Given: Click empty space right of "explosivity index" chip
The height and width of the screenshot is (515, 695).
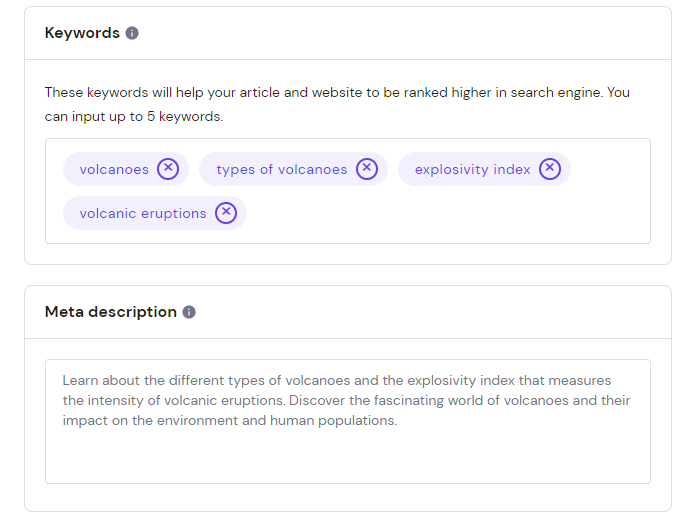Looking at the screenshot, I should 610,170.
